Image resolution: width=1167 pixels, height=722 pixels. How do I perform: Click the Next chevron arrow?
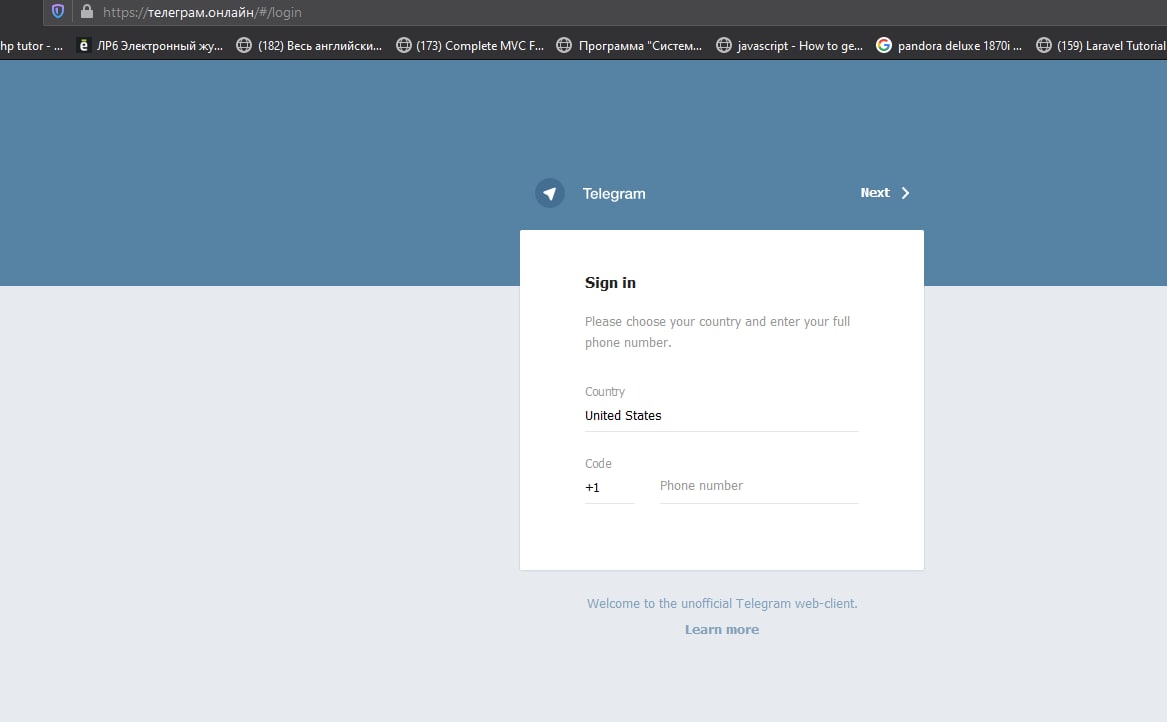[905, 193]
